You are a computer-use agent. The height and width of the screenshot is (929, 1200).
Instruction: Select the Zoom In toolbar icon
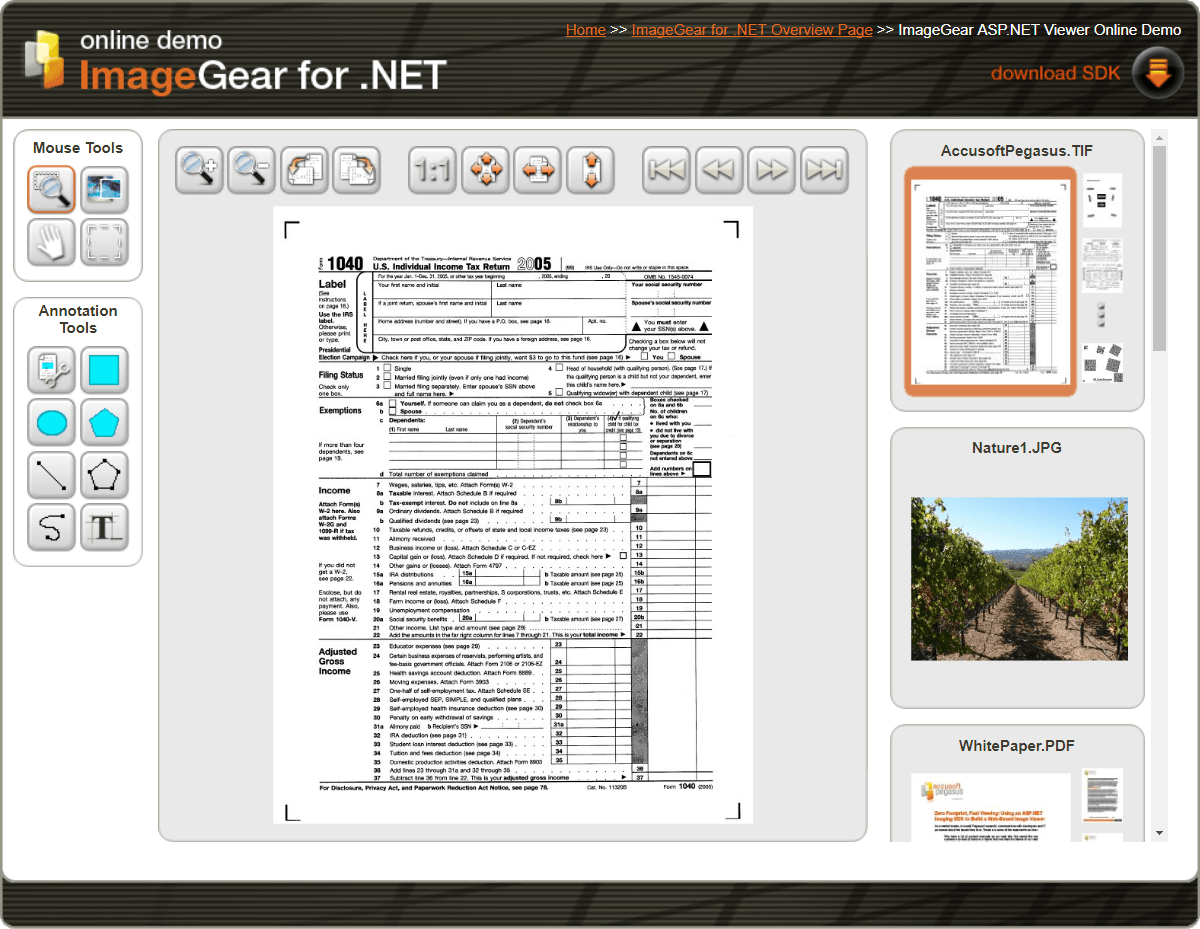click(x=199, y=169)
